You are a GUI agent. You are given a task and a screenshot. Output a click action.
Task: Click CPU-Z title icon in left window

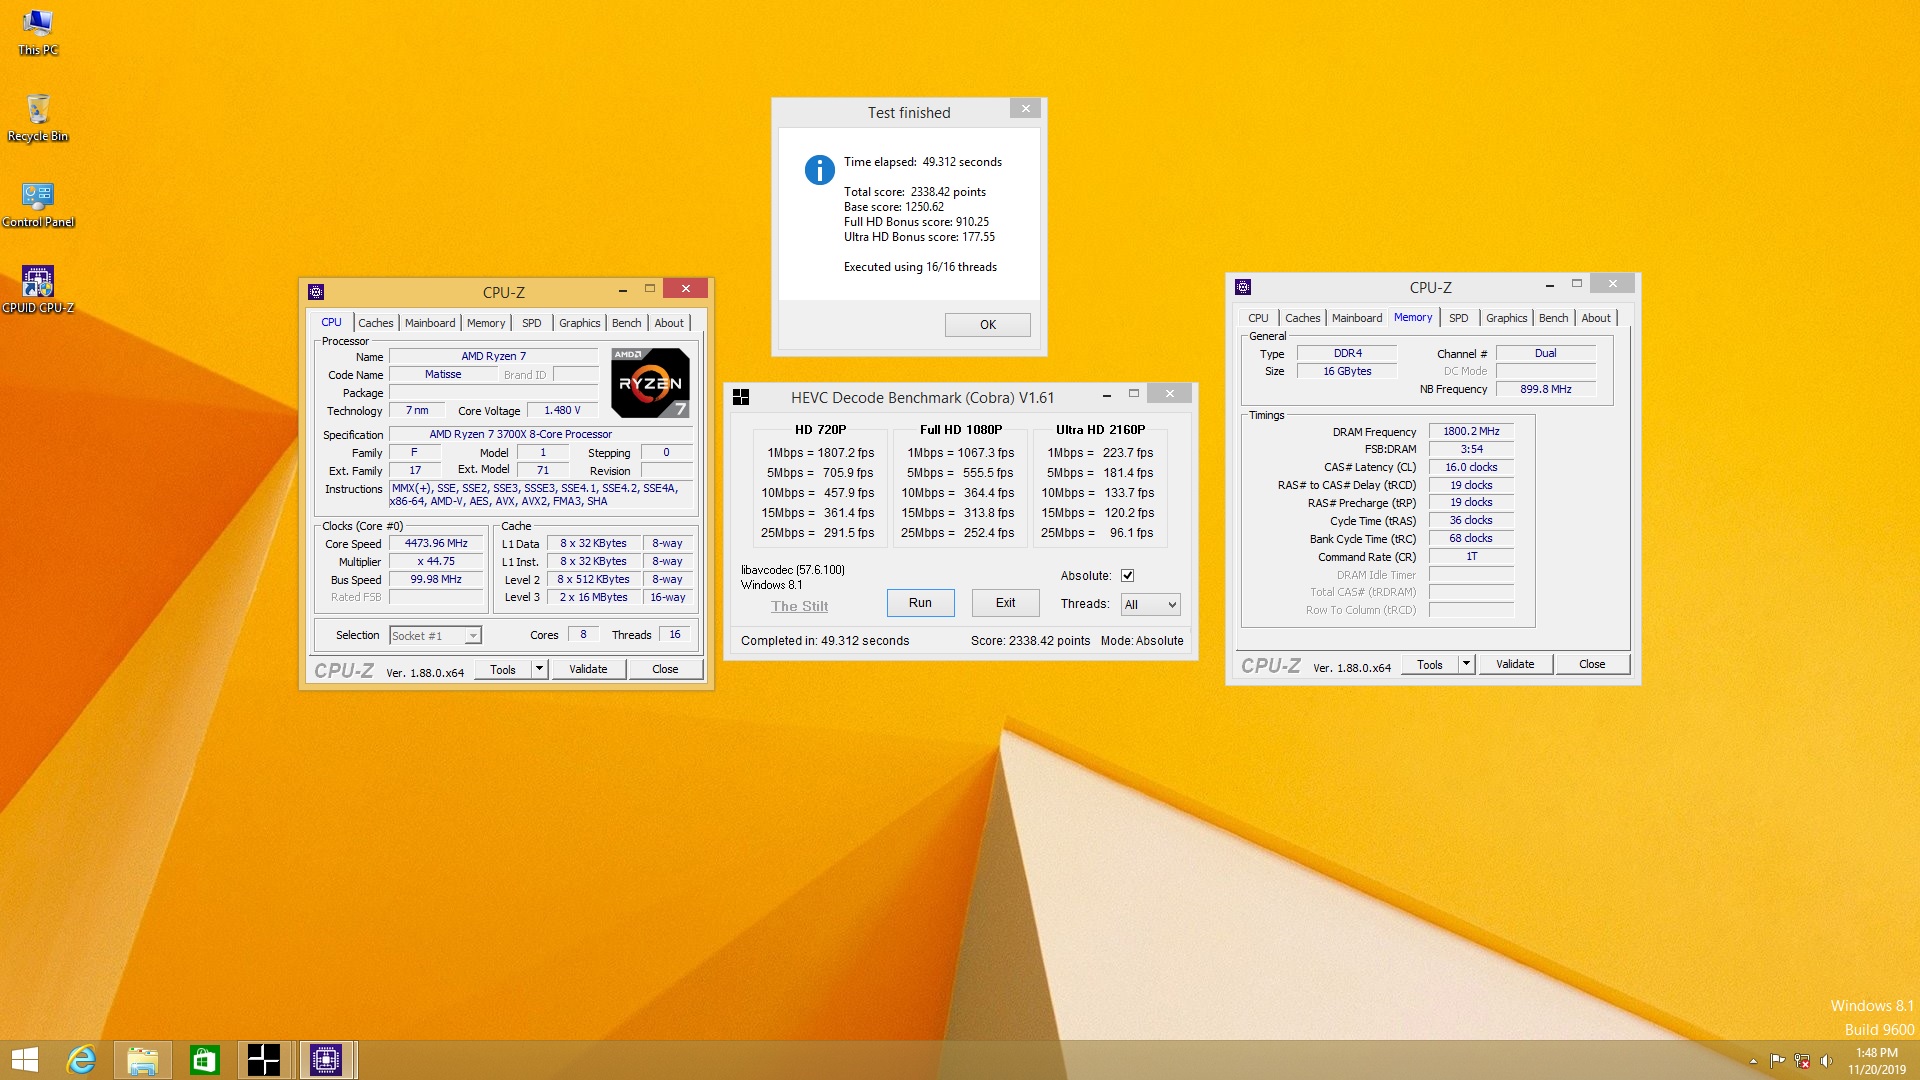pyautogui.click(x=316, y=292)
